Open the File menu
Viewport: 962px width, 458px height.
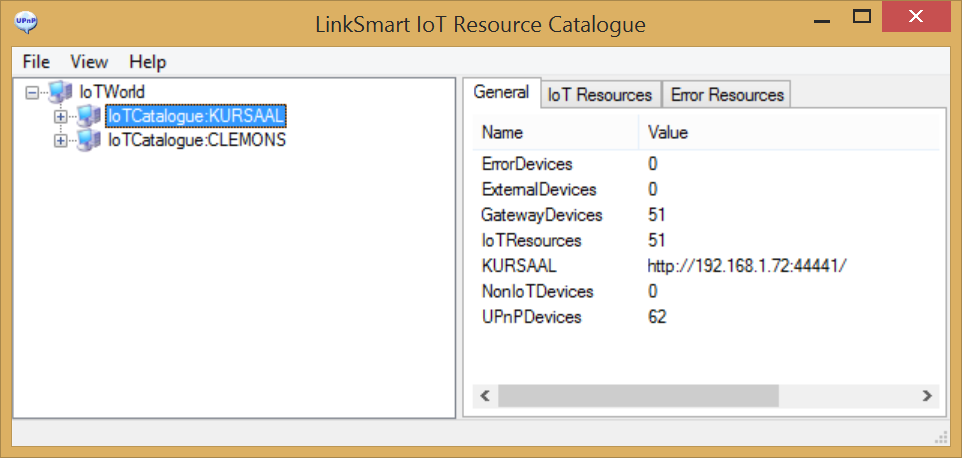pyautogui.click(x=36, y=62)
